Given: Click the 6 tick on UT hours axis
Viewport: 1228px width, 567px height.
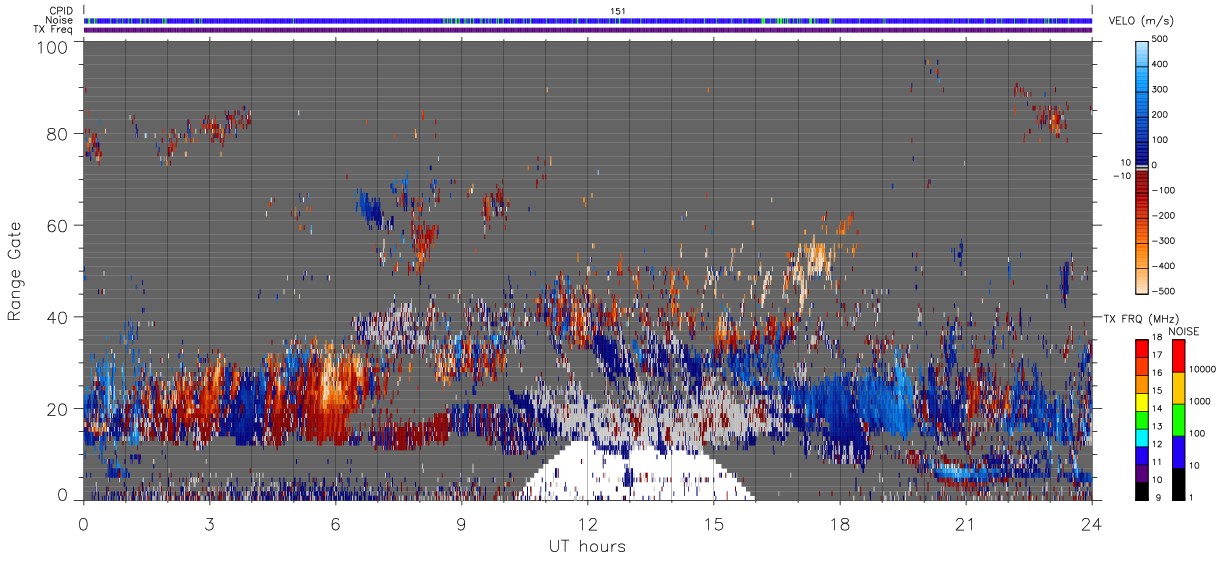Looking at the screenshot, I should tap(336, 524).
